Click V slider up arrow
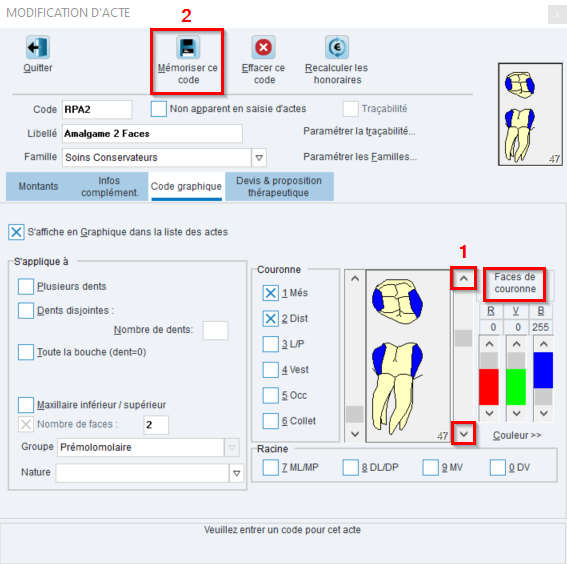Image resolution: width=567 pixels, height=564 pixels. tap(516, 344)
